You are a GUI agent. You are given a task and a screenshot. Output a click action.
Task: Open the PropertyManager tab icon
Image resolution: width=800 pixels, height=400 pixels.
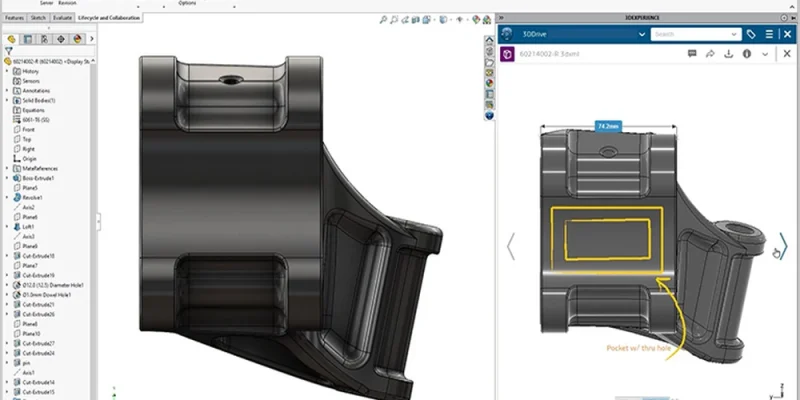click(x=28, y=39)
